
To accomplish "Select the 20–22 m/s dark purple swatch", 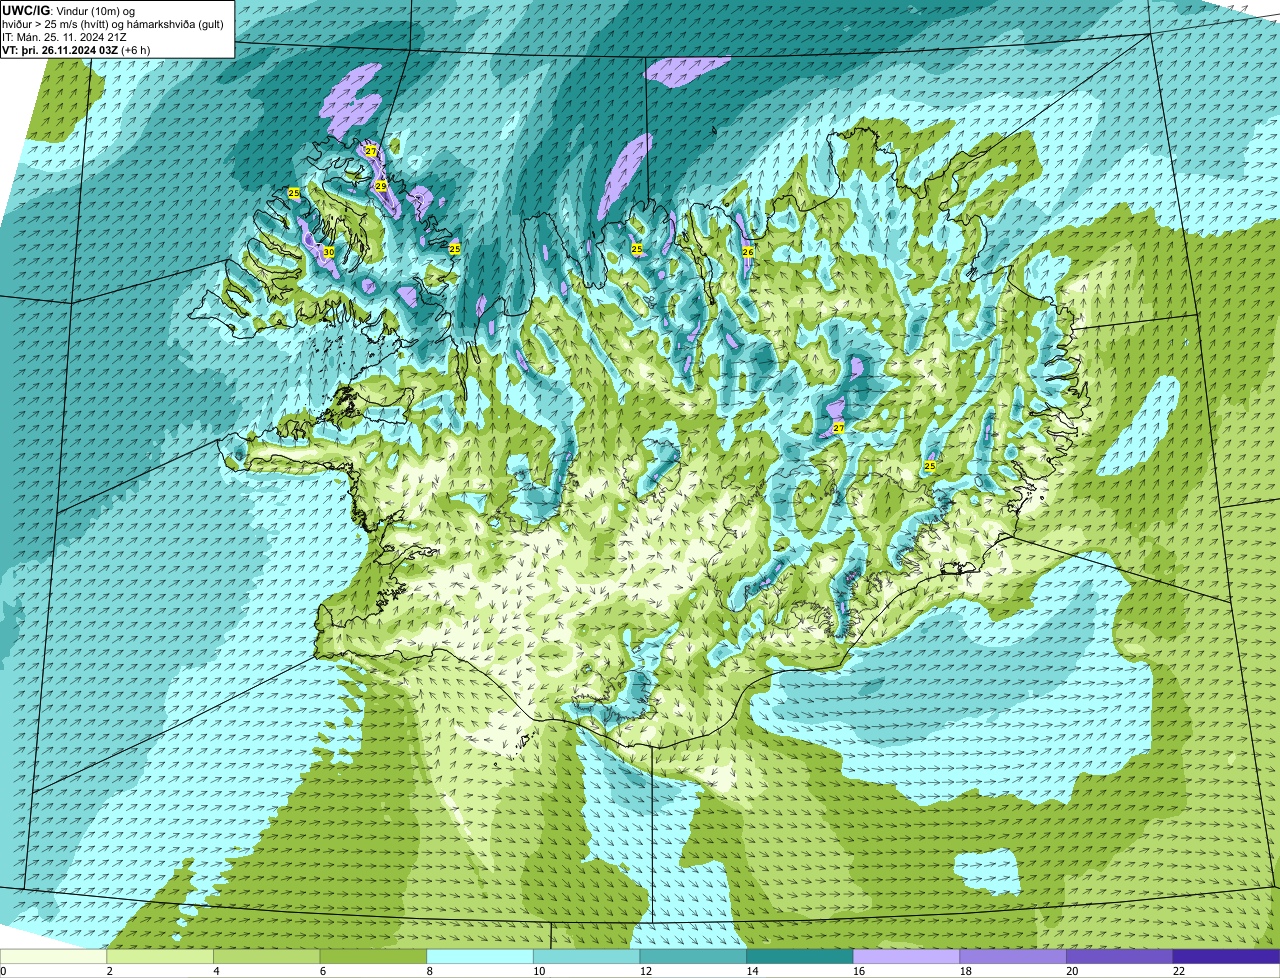I will (1119, 956).
